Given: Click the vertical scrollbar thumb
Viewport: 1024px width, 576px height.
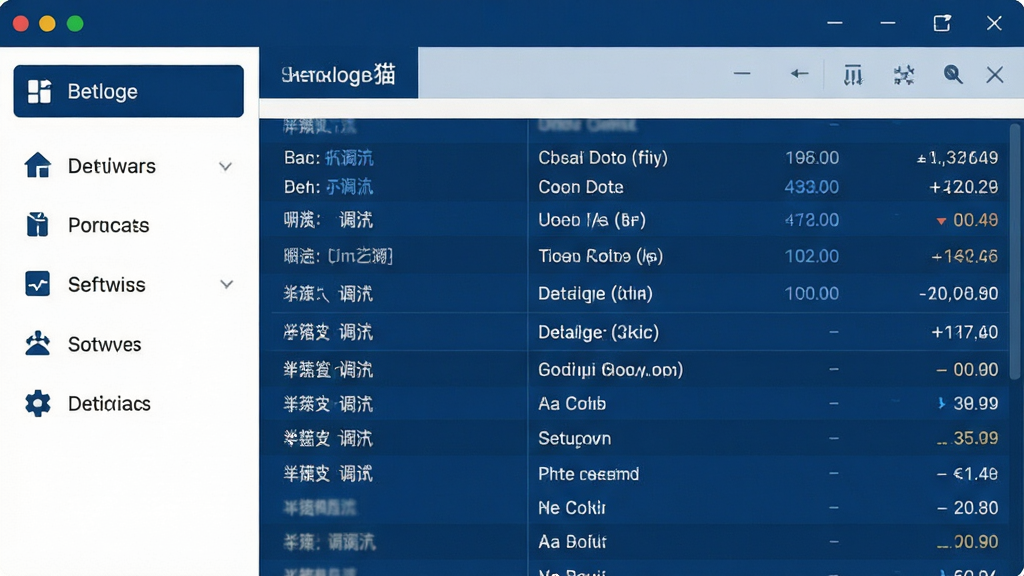Looking at the screenshot, I should click(1014, 251).
